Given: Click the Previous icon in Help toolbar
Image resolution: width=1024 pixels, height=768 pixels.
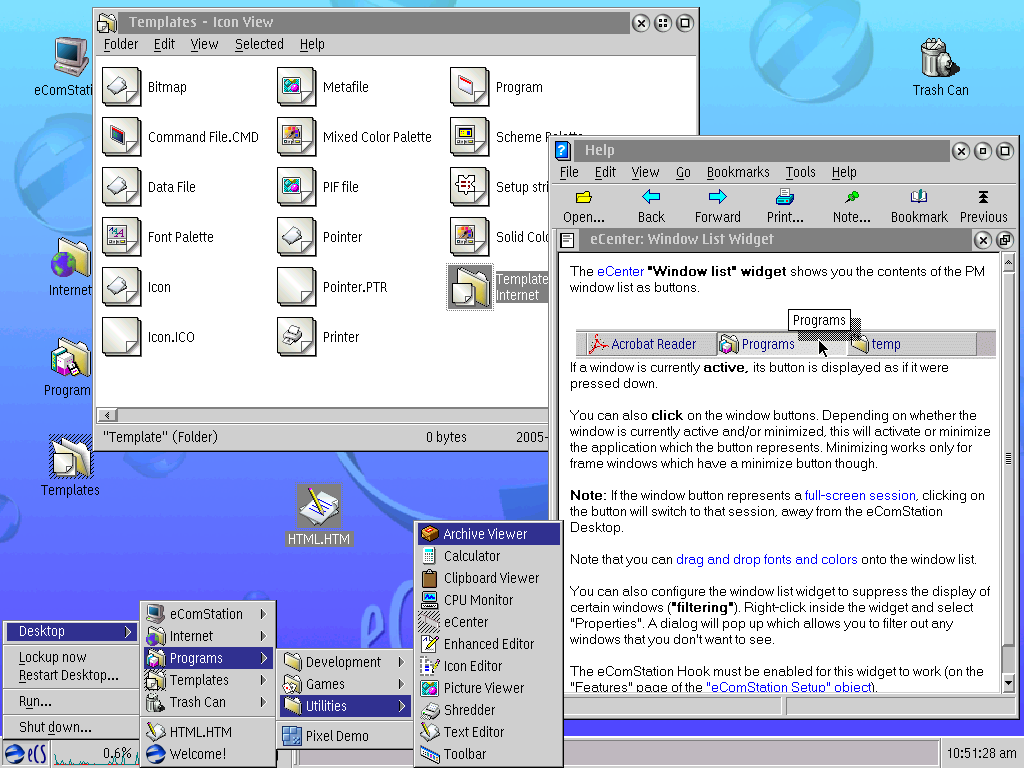Looking at the screenshot, I should coord(983,197).
